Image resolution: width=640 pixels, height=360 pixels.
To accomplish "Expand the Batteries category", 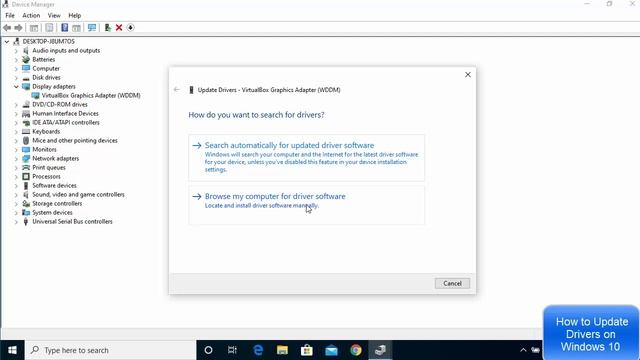I will click(16, 60).
